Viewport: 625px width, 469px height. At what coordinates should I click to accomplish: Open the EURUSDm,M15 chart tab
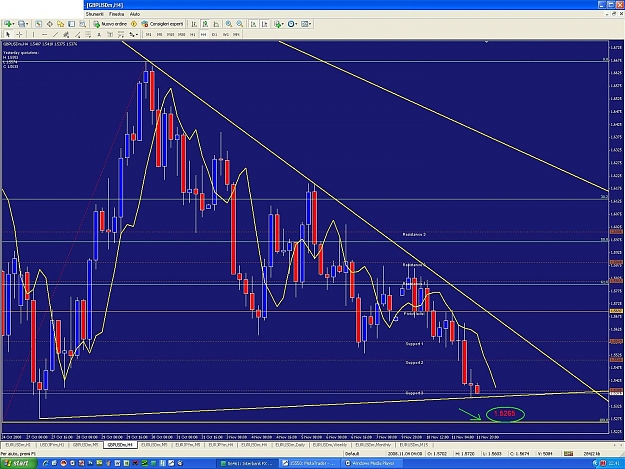414,445
